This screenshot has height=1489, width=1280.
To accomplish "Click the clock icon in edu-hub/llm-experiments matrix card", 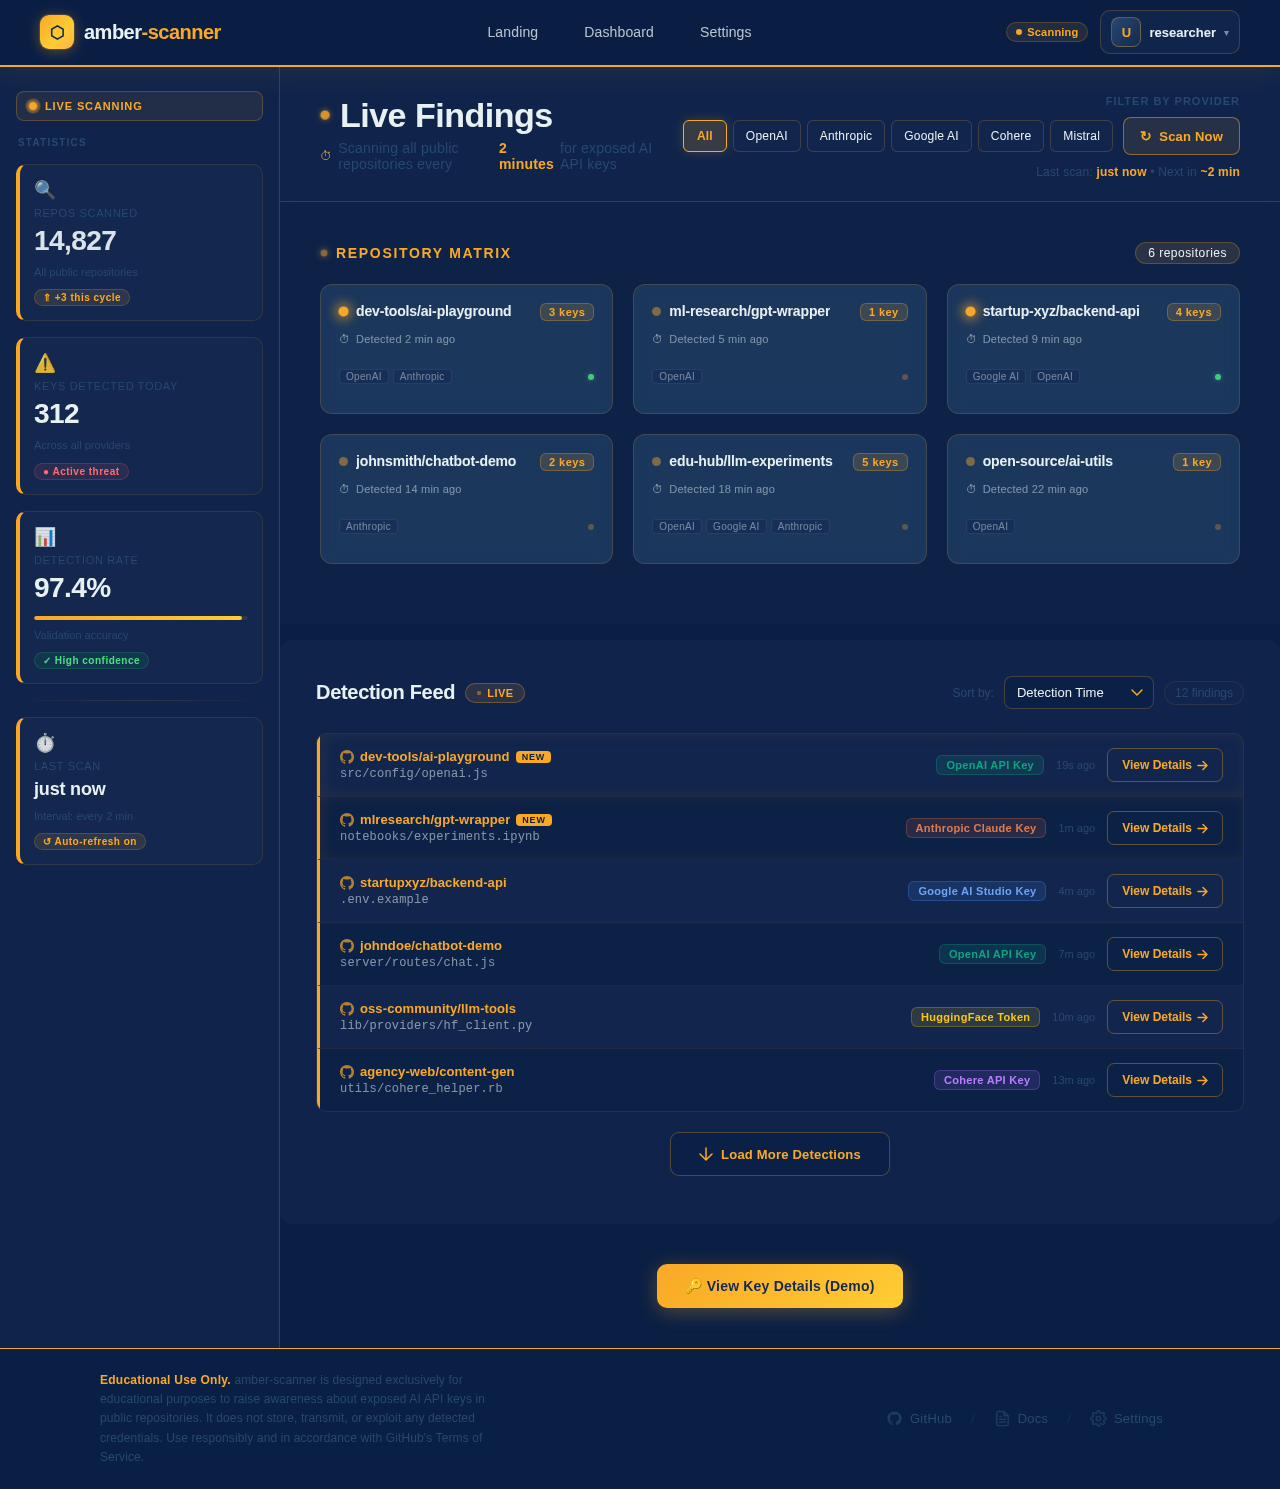I will (x=657, y=489).
